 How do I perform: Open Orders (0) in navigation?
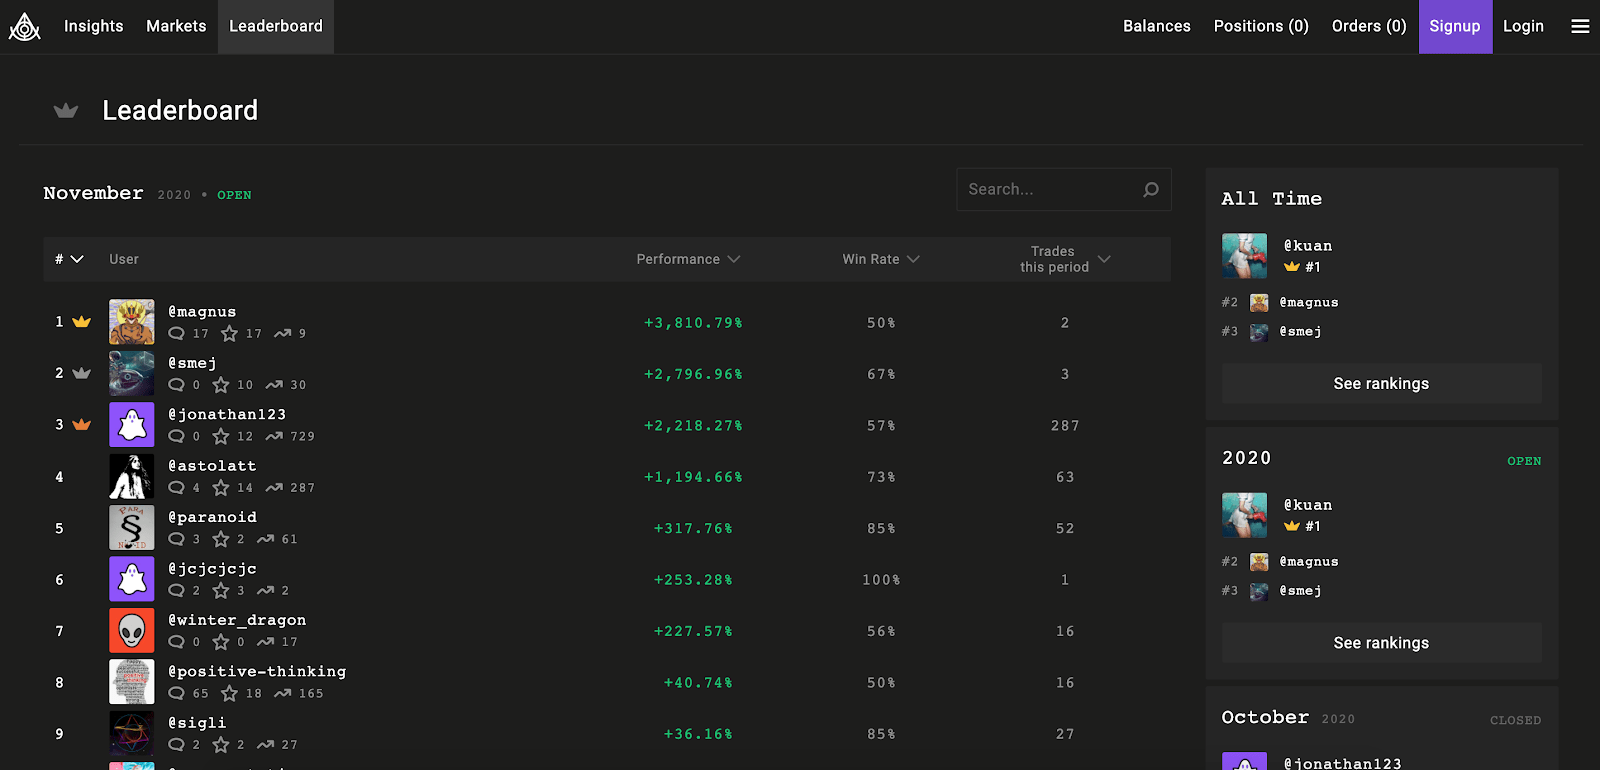click(1369, 26)
